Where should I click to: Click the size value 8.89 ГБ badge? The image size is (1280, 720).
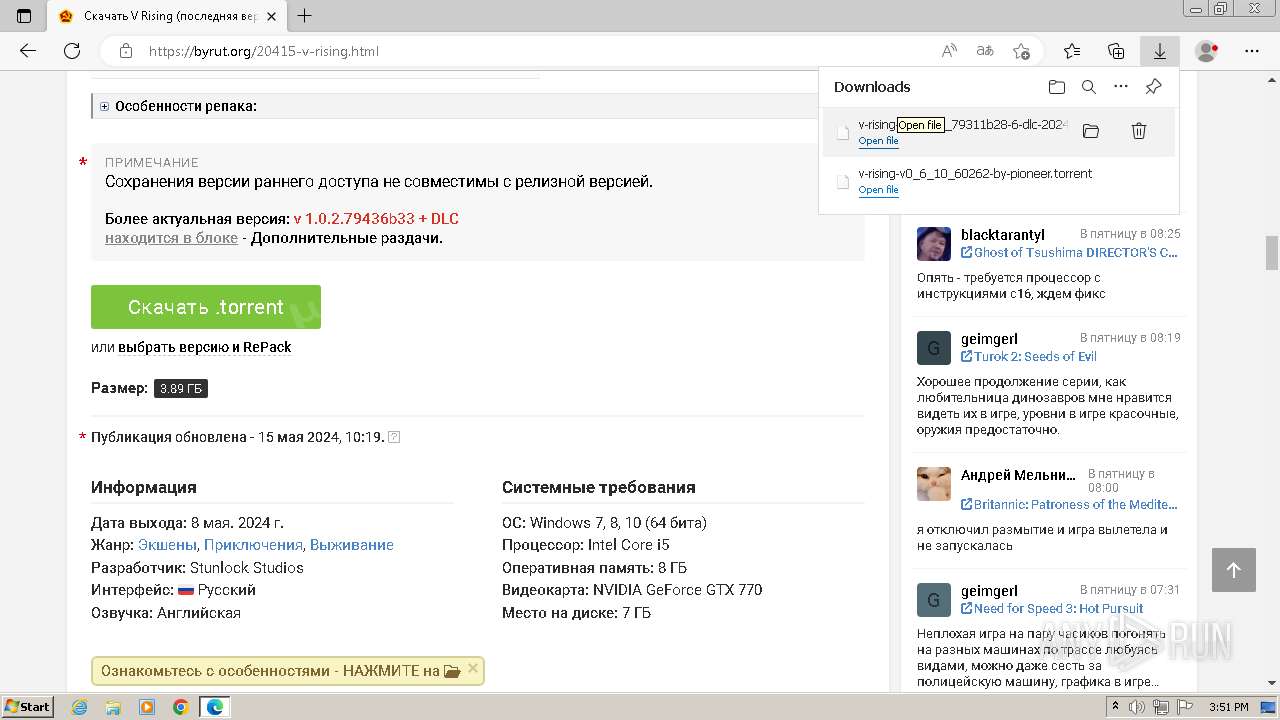tap(181, 388)
